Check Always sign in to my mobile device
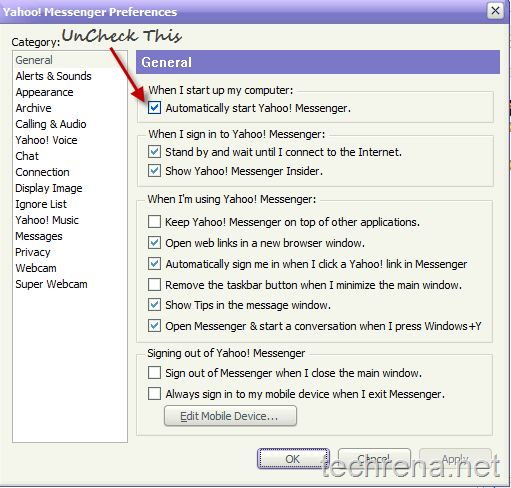This screenshot has height=488, width=511. pos(154,394)
